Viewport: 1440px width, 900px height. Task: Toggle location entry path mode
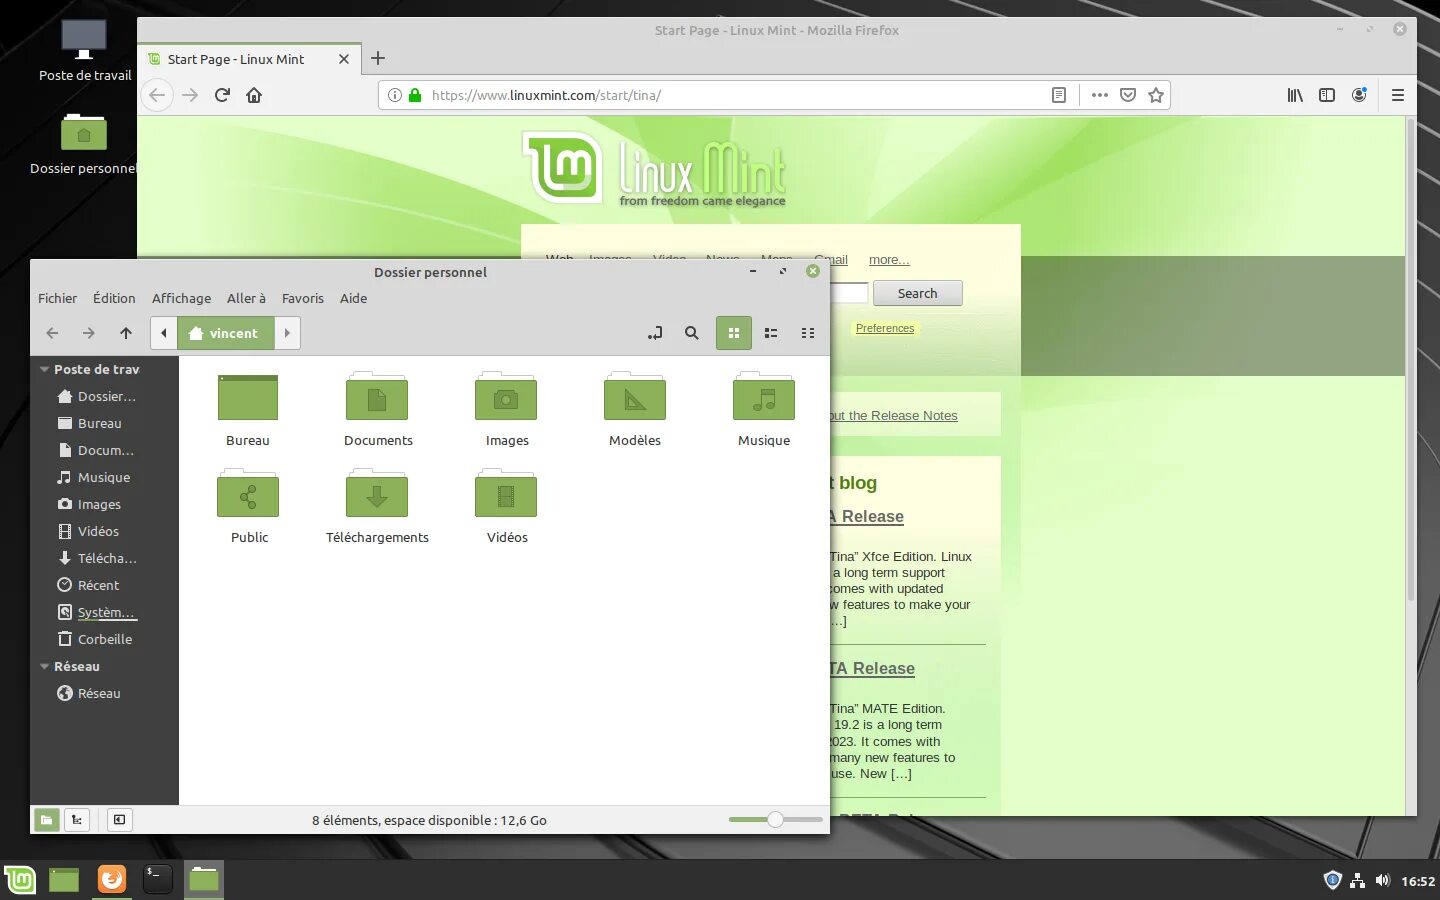coord(655,333)
